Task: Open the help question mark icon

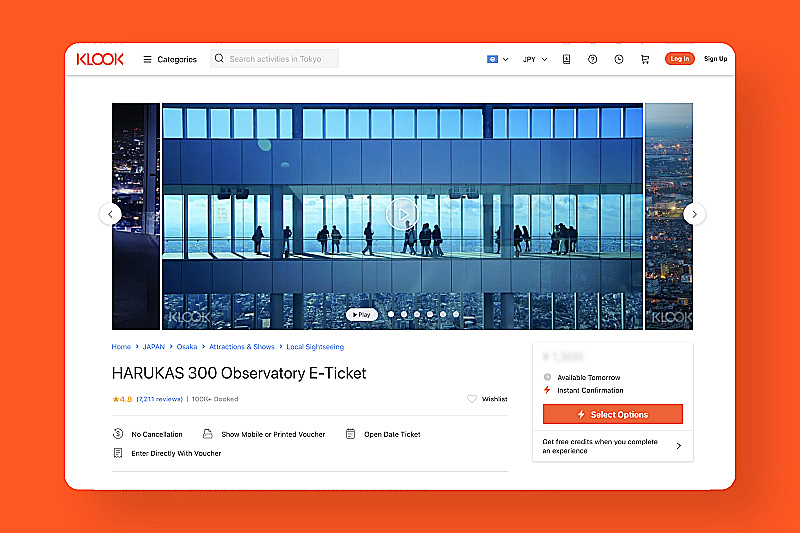Action: click(x=592, y=59)
